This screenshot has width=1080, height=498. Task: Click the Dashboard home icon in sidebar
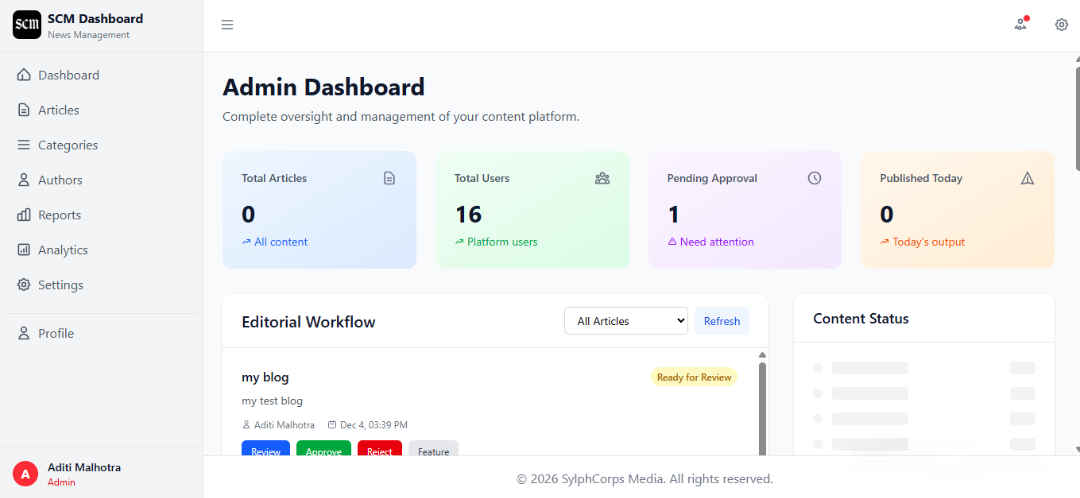[24, 75]
